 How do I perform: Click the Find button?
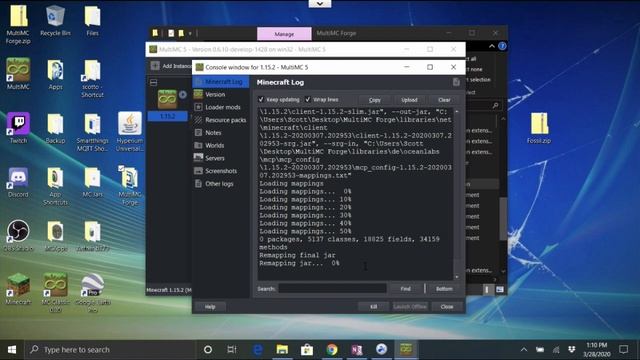coord(405,289)
